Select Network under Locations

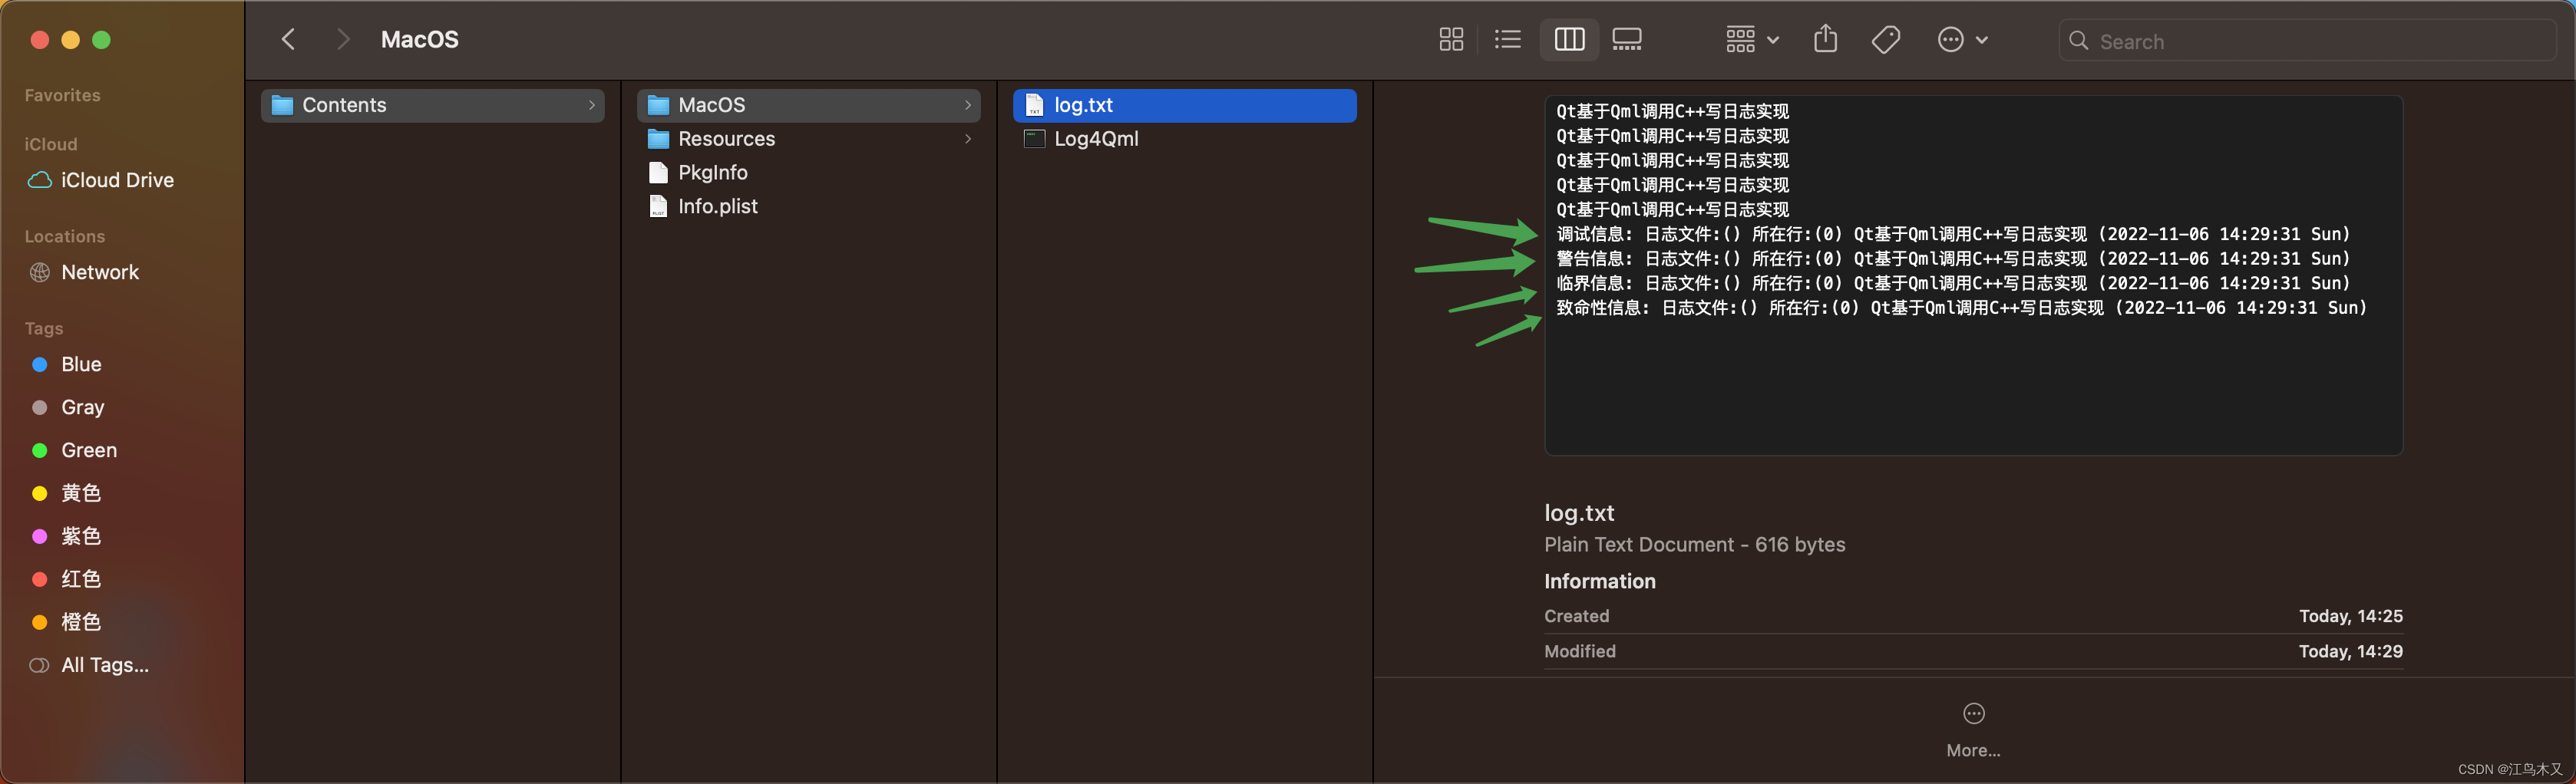tap(99, 272)
